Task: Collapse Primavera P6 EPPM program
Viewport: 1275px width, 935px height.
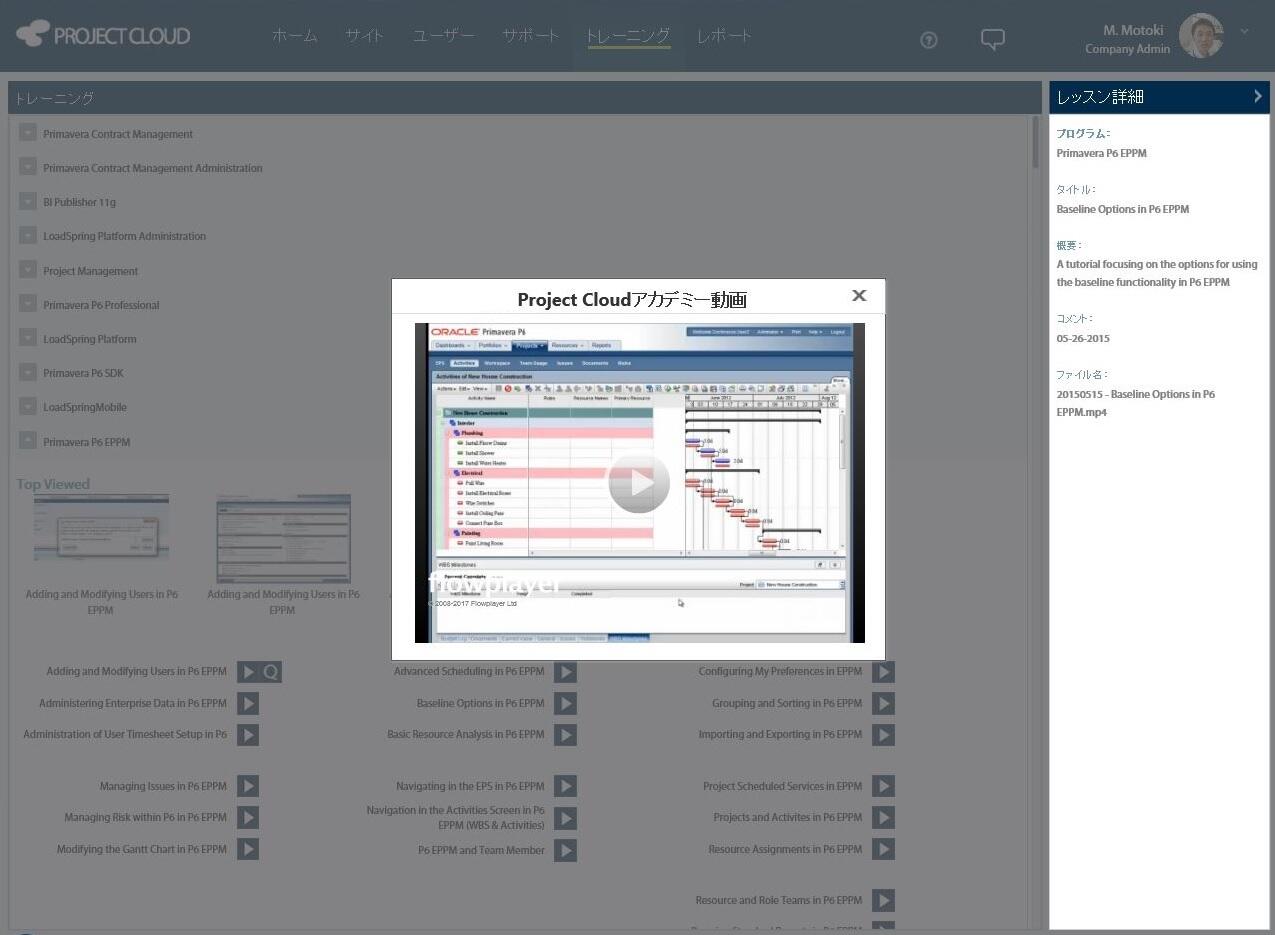Action: pos(28,441)
